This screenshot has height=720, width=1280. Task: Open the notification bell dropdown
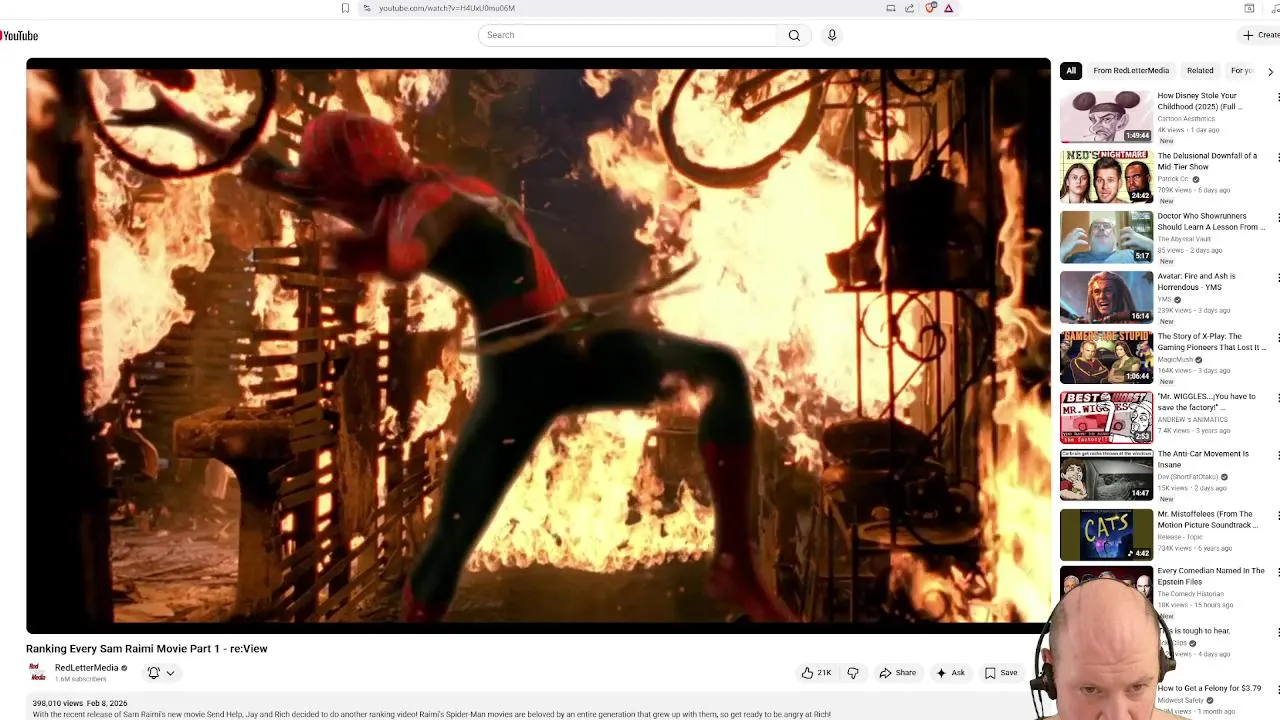click(x=161, y=673)
